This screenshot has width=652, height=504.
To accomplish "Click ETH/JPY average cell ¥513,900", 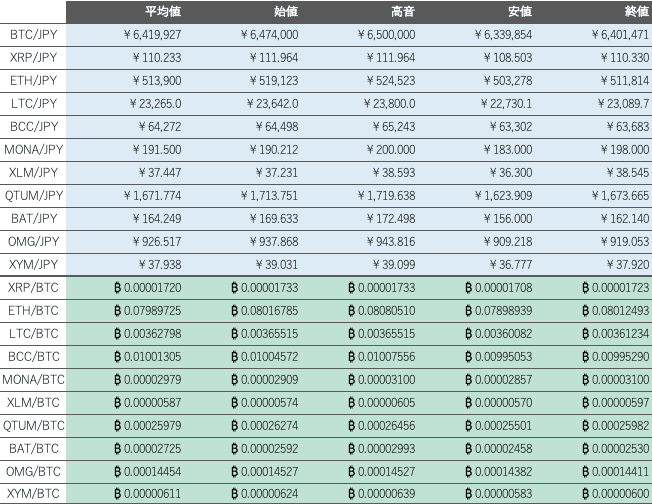I will (157, 80).
